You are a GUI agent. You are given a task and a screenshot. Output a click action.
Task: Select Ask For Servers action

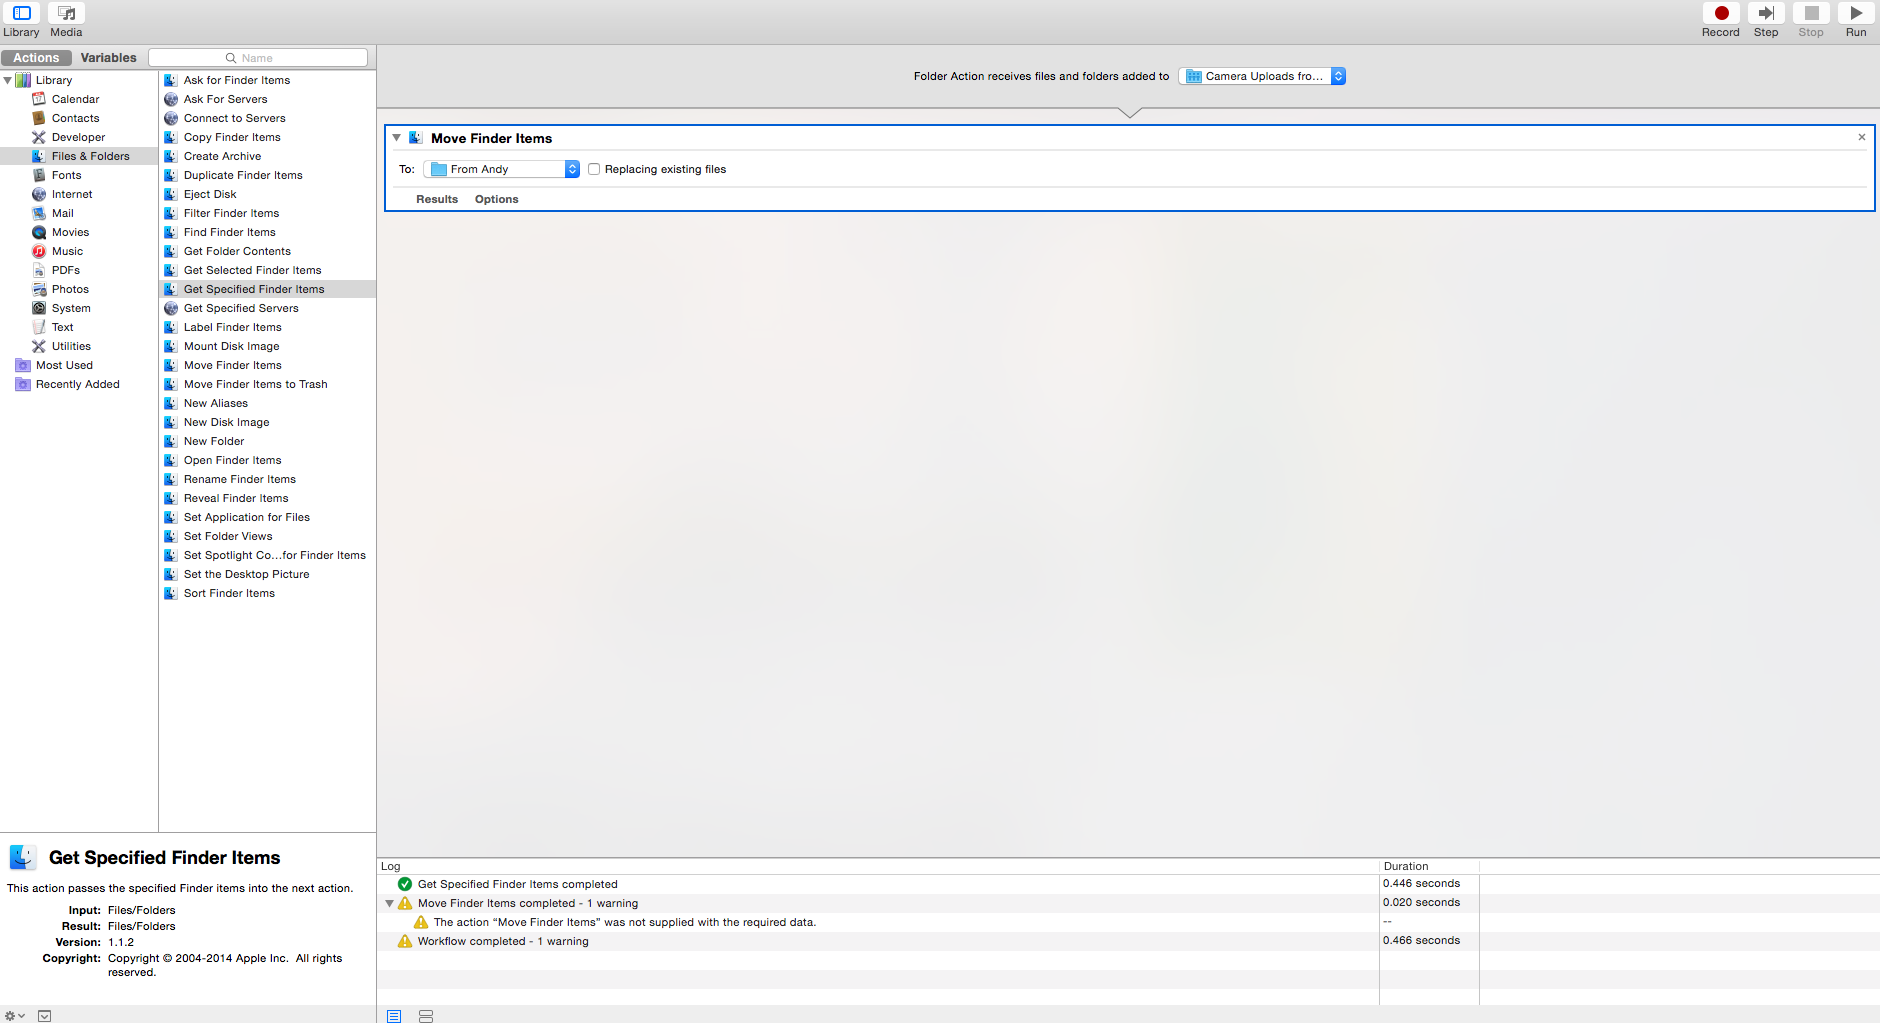click(x=268, y=99)
